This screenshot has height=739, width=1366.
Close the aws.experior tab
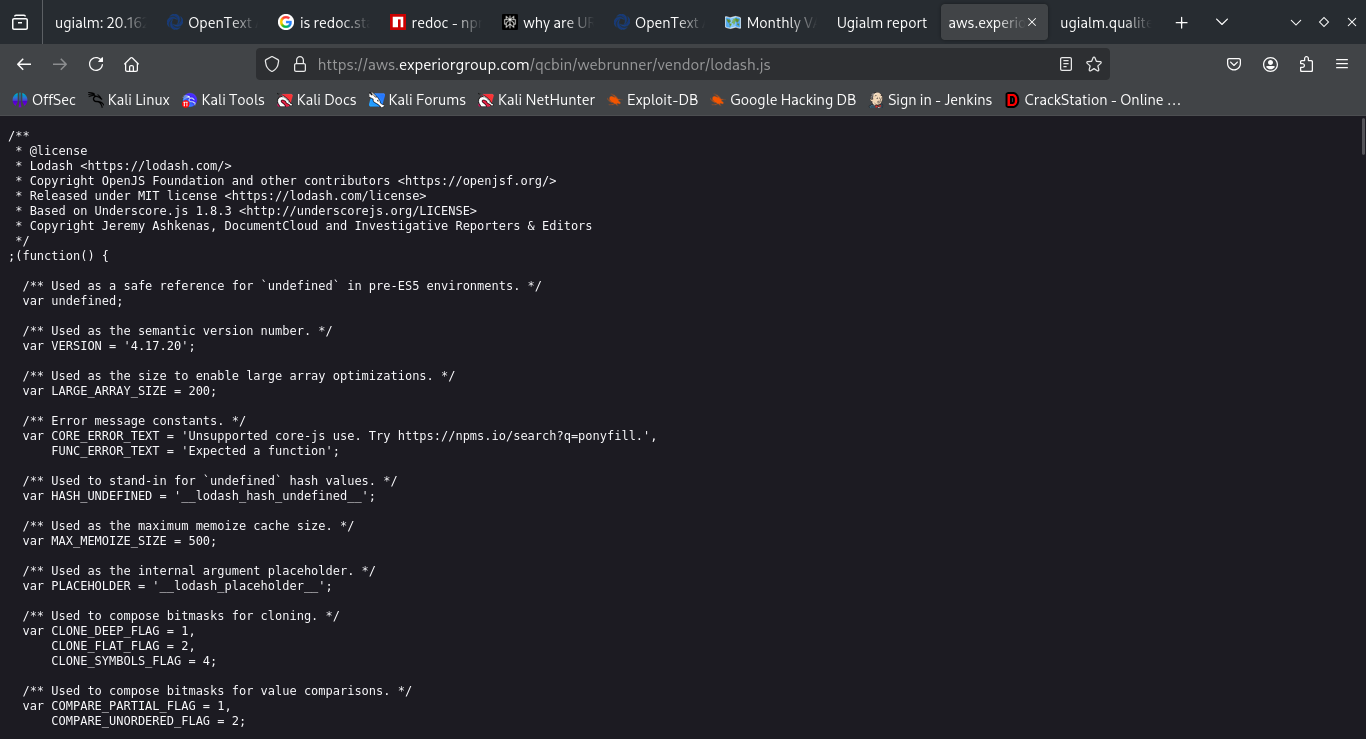1033,22
